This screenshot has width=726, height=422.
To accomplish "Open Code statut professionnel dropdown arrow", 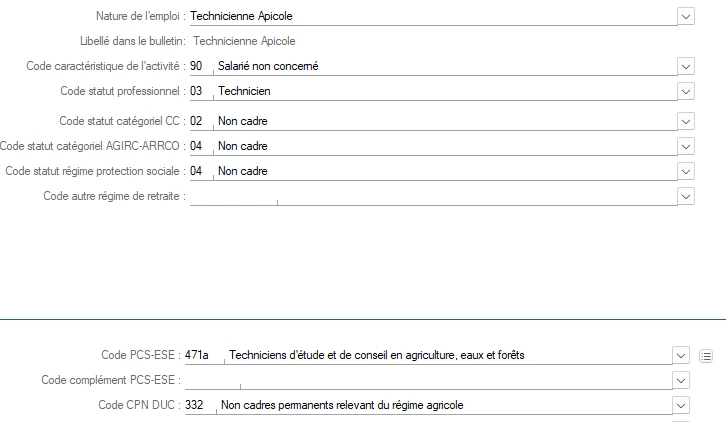I will coord(685,91).
